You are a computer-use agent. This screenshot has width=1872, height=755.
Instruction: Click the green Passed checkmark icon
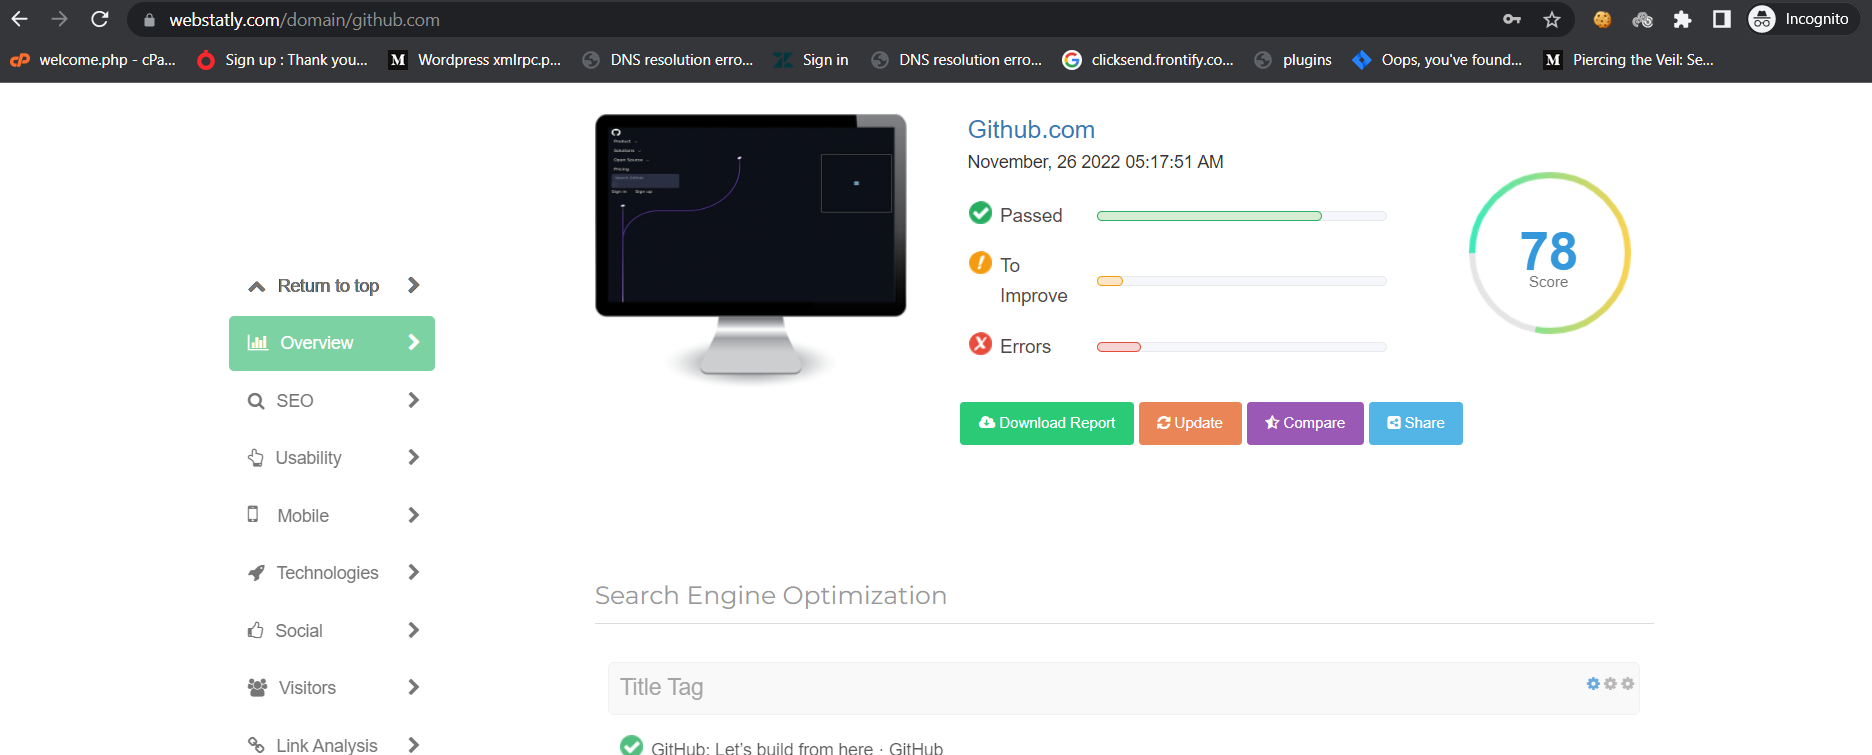pyautogui.click(x=980, y=213)
